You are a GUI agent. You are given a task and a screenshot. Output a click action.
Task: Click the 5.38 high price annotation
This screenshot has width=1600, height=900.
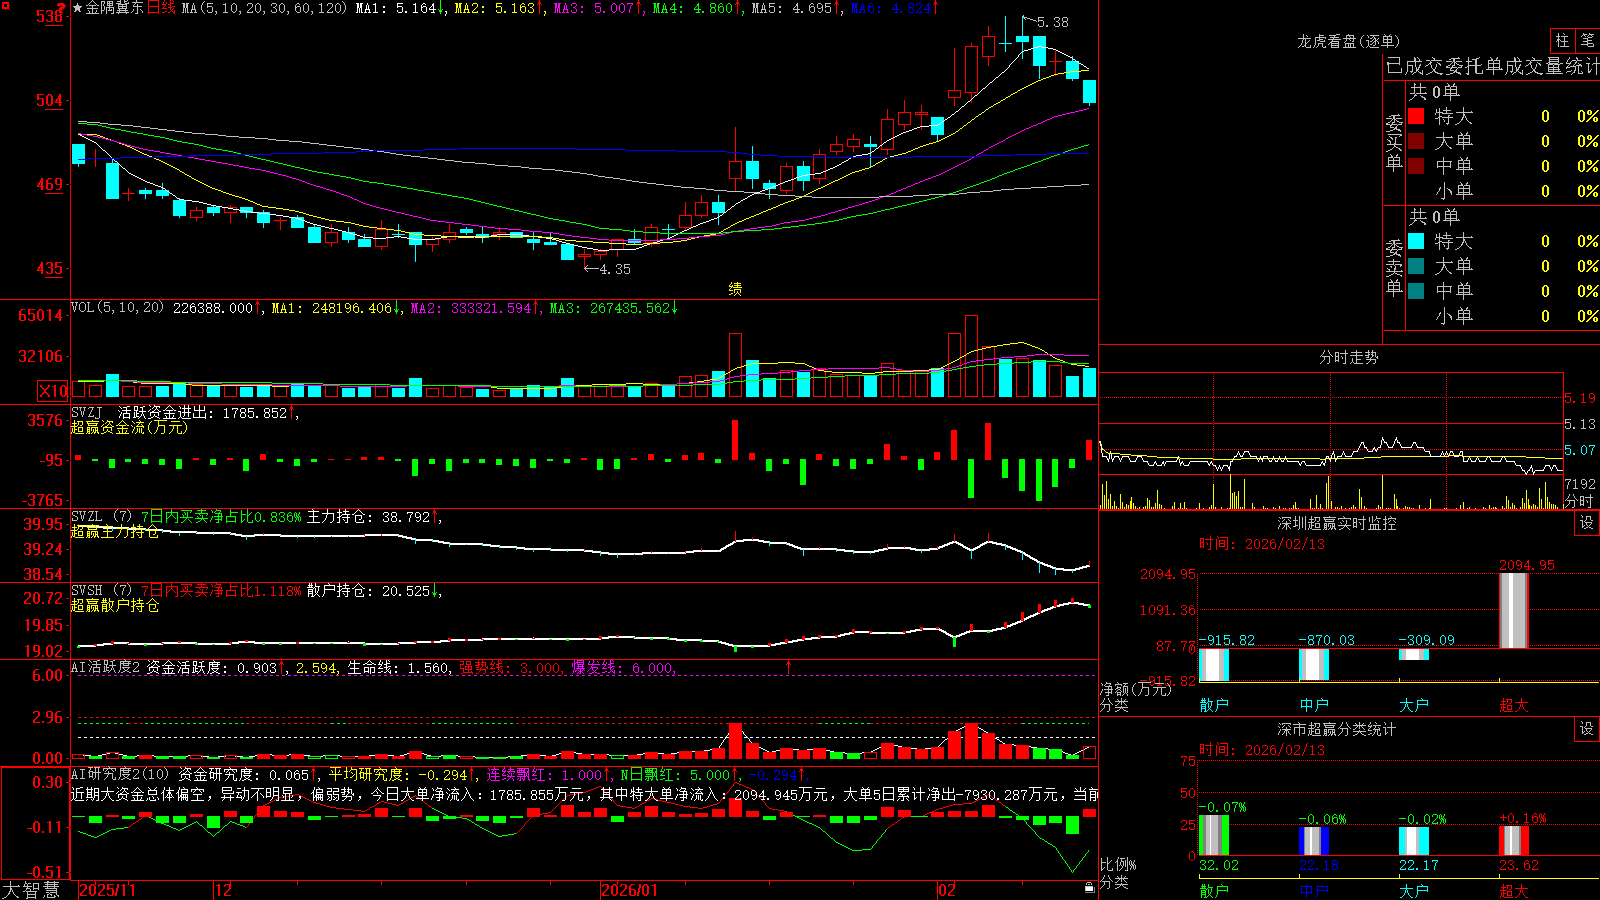pos(1053,22)
